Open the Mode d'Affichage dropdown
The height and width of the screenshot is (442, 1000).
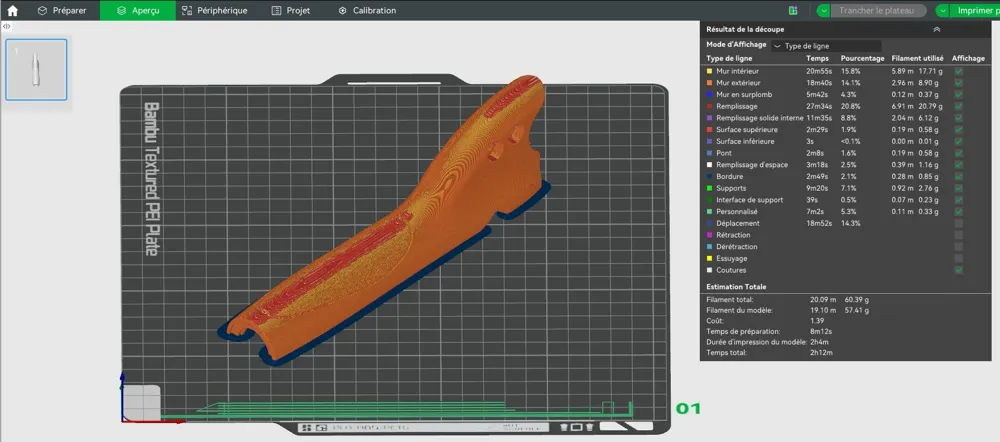827,46
